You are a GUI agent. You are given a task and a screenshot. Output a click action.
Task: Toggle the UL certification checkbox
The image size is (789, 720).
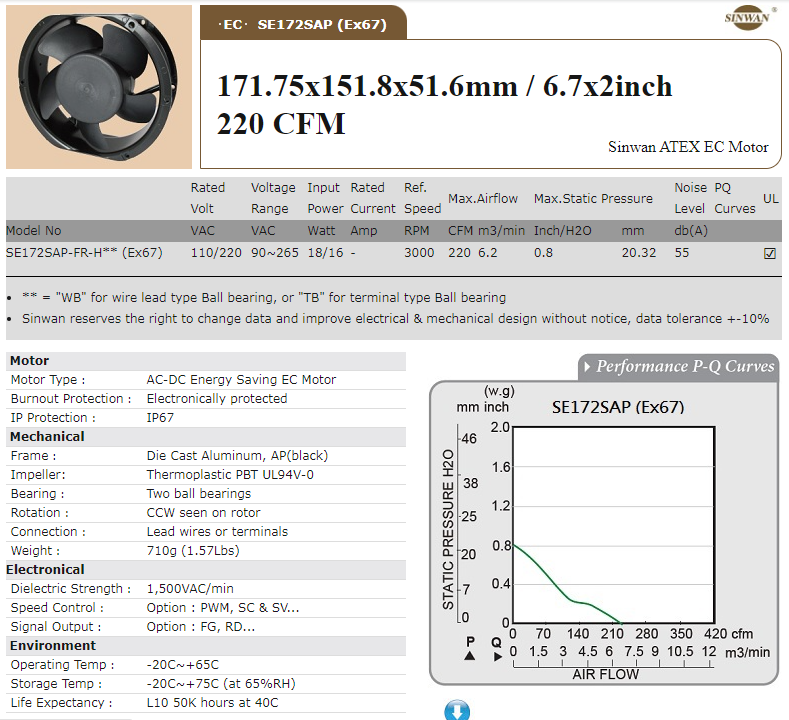coord(769,254)
